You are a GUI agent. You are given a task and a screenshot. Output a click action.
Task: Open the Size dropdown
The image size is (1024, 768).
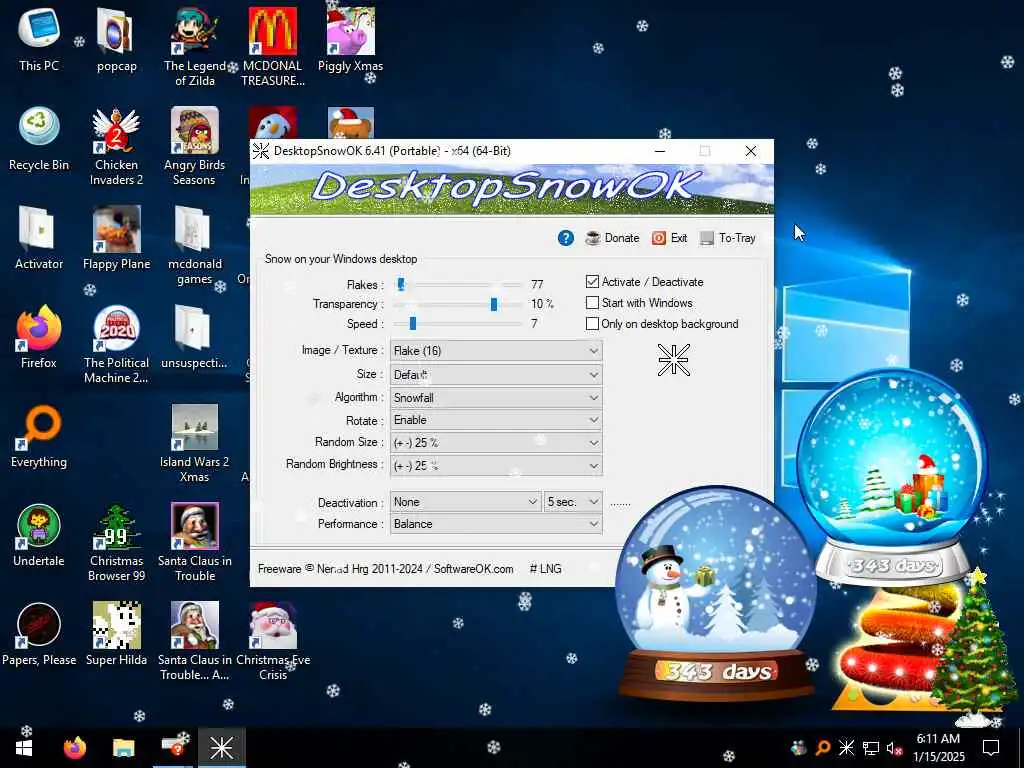coord(496,374)
